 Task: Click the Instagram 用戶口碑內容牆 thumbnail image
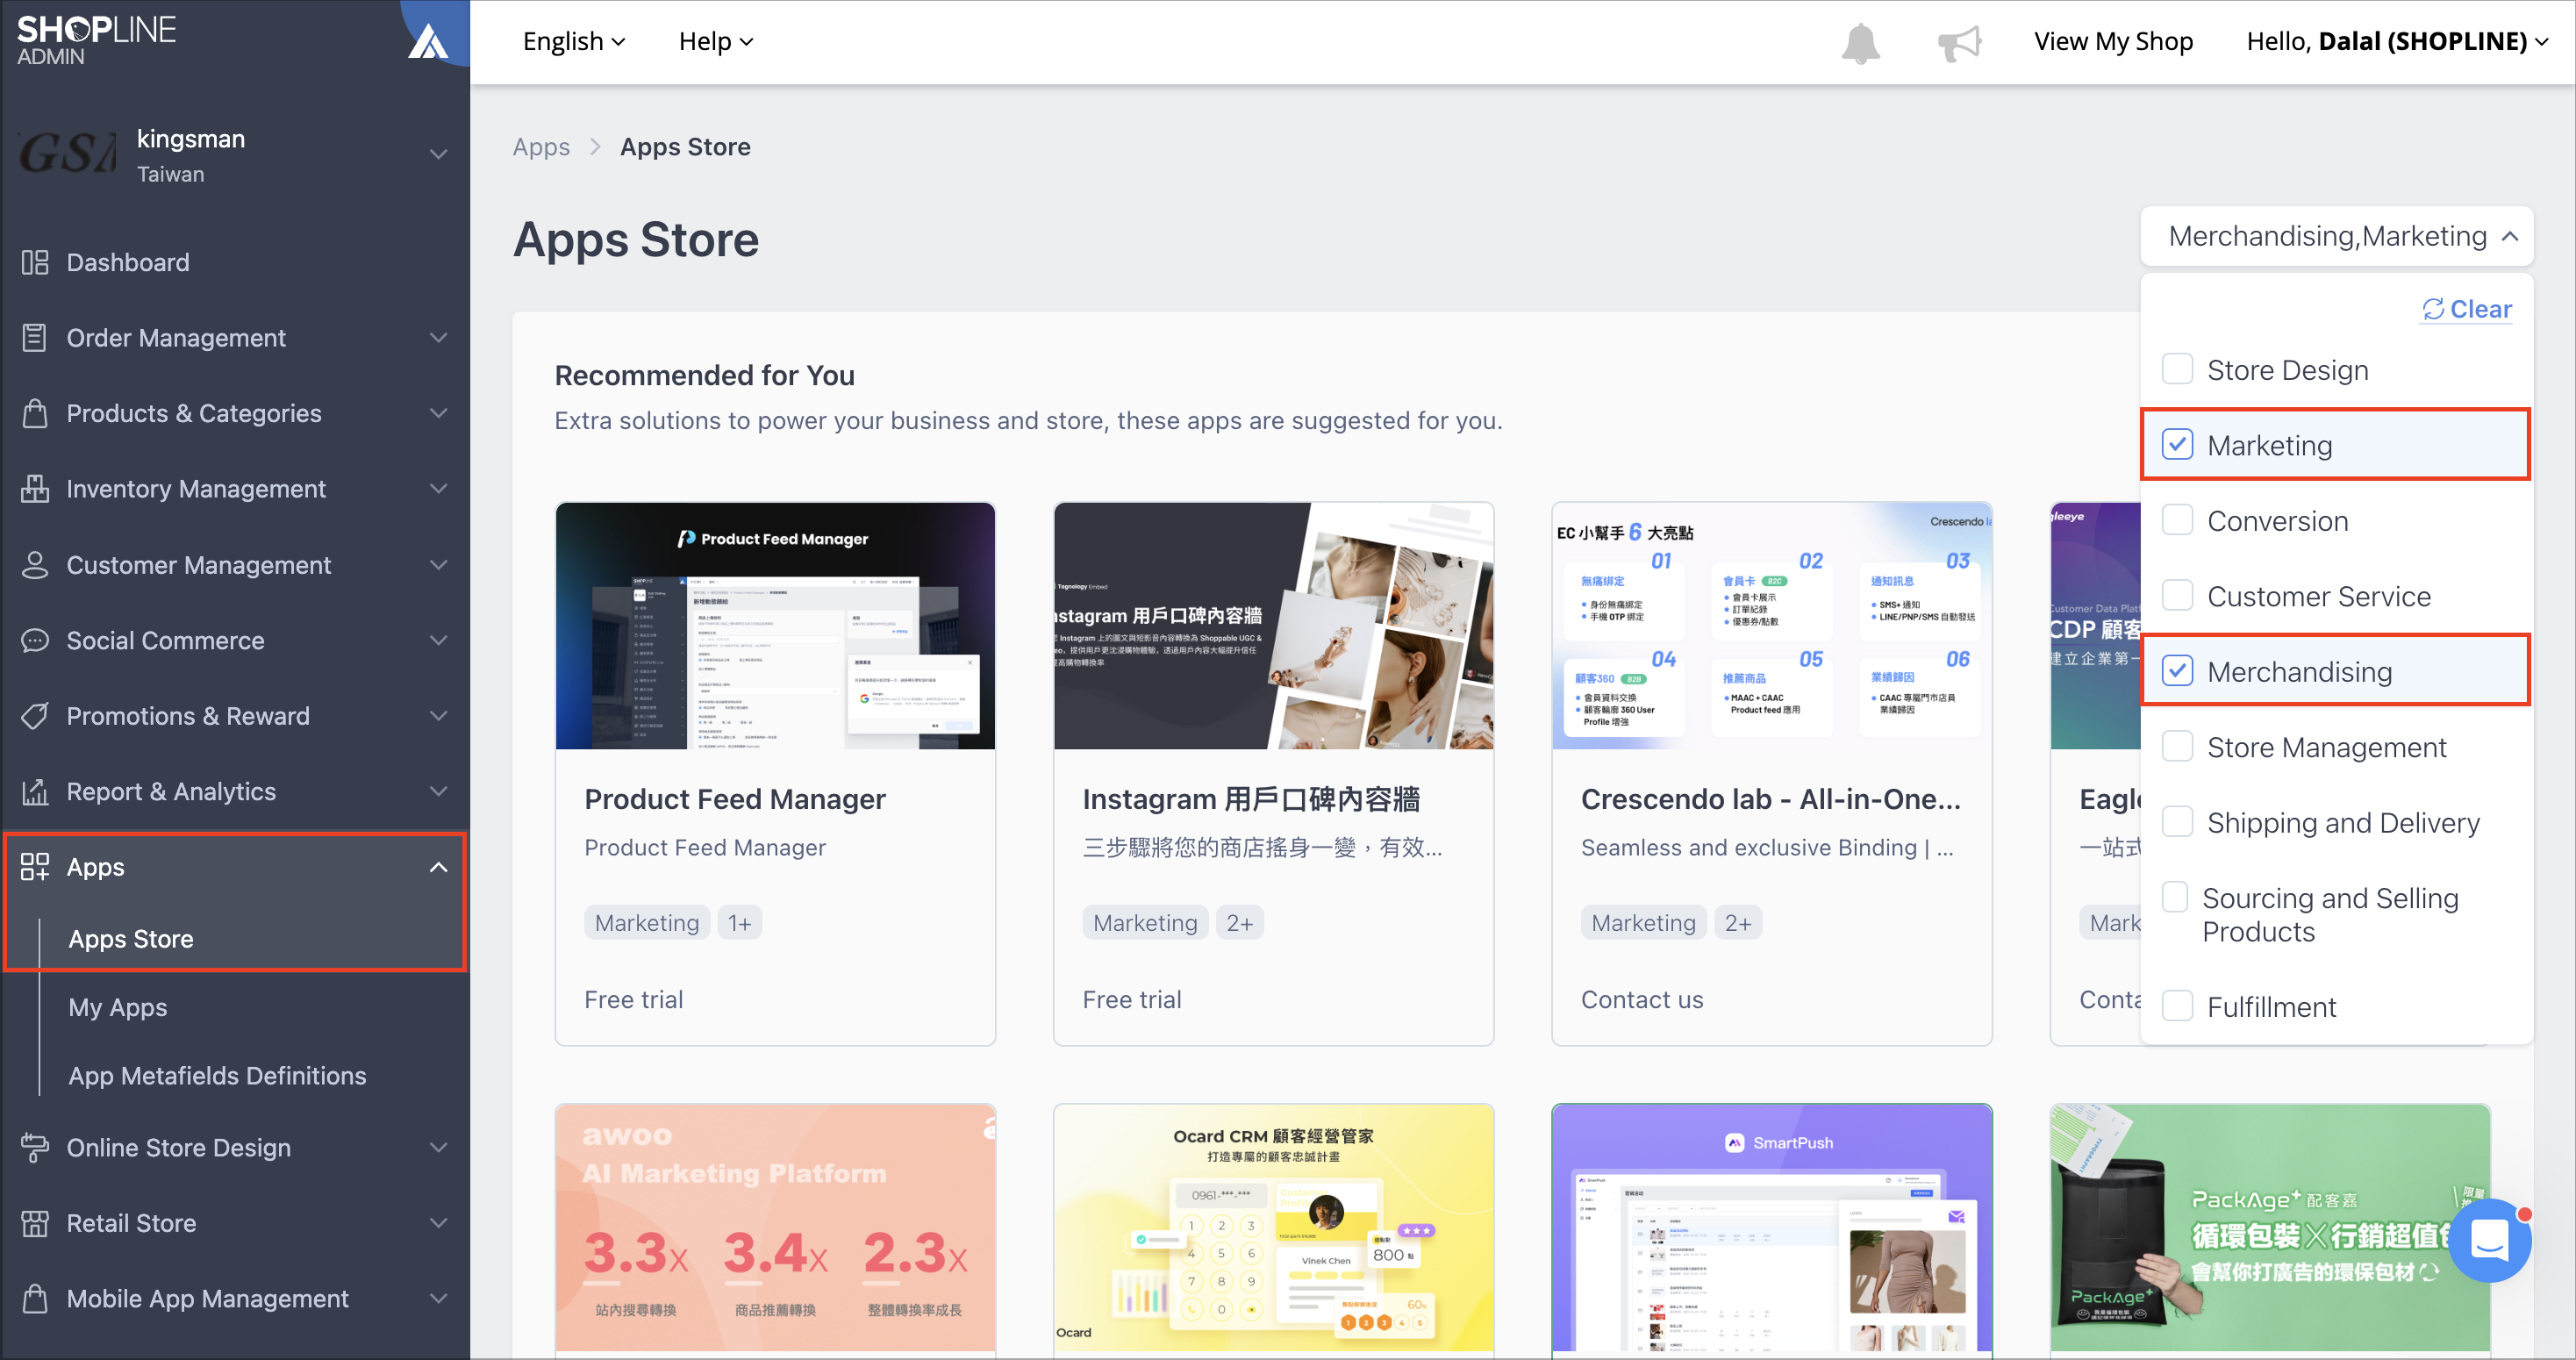[1273, 625]
